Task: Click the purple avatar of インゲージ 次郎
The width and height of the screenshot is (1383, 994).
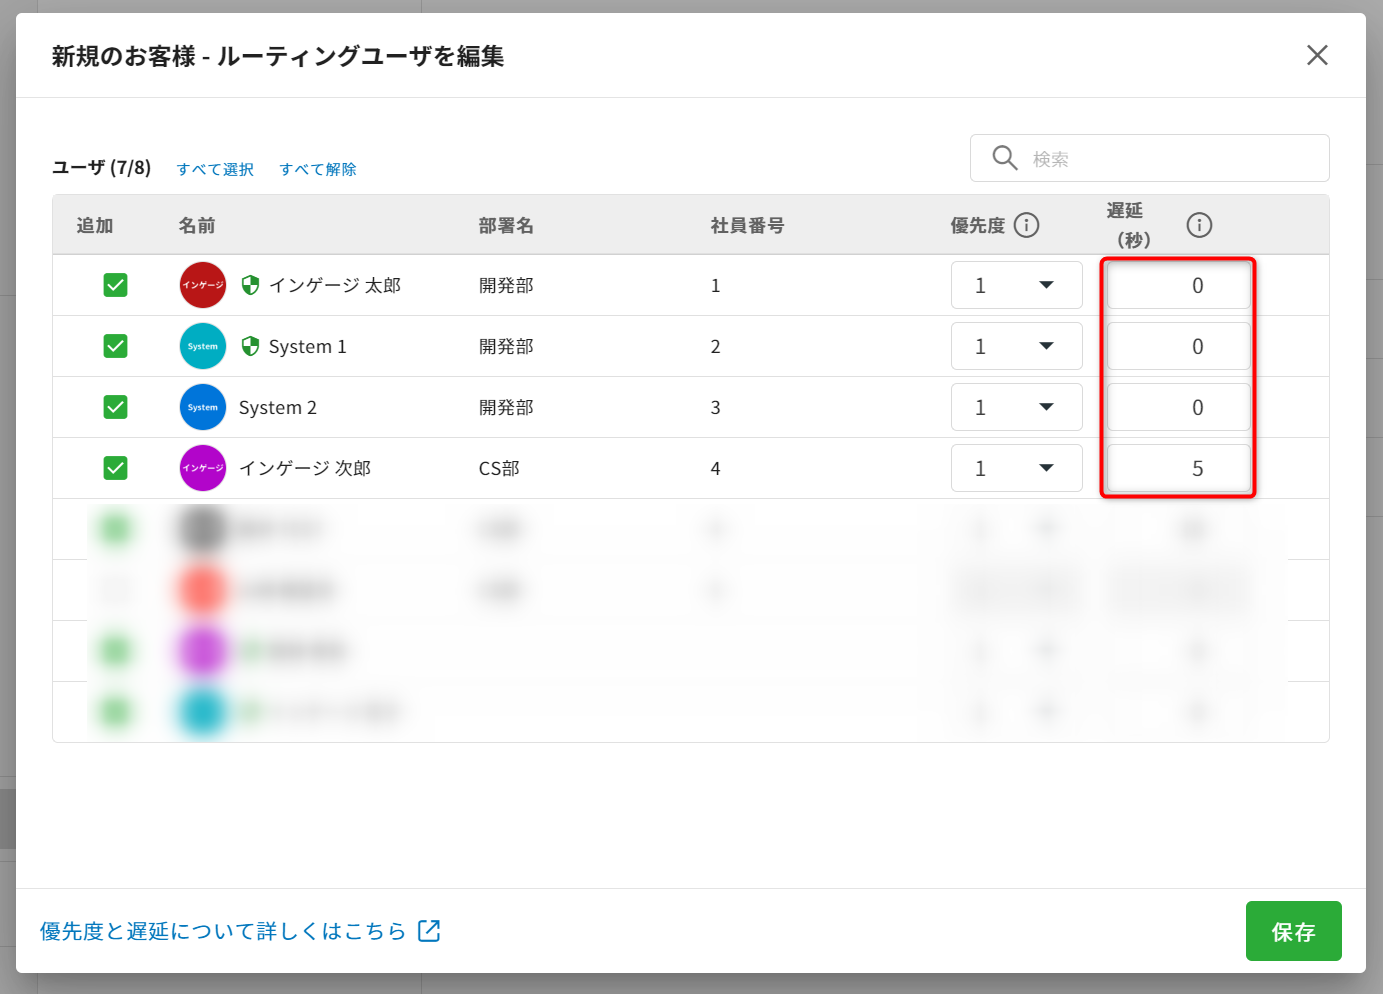Action: [x=203, y=468]
